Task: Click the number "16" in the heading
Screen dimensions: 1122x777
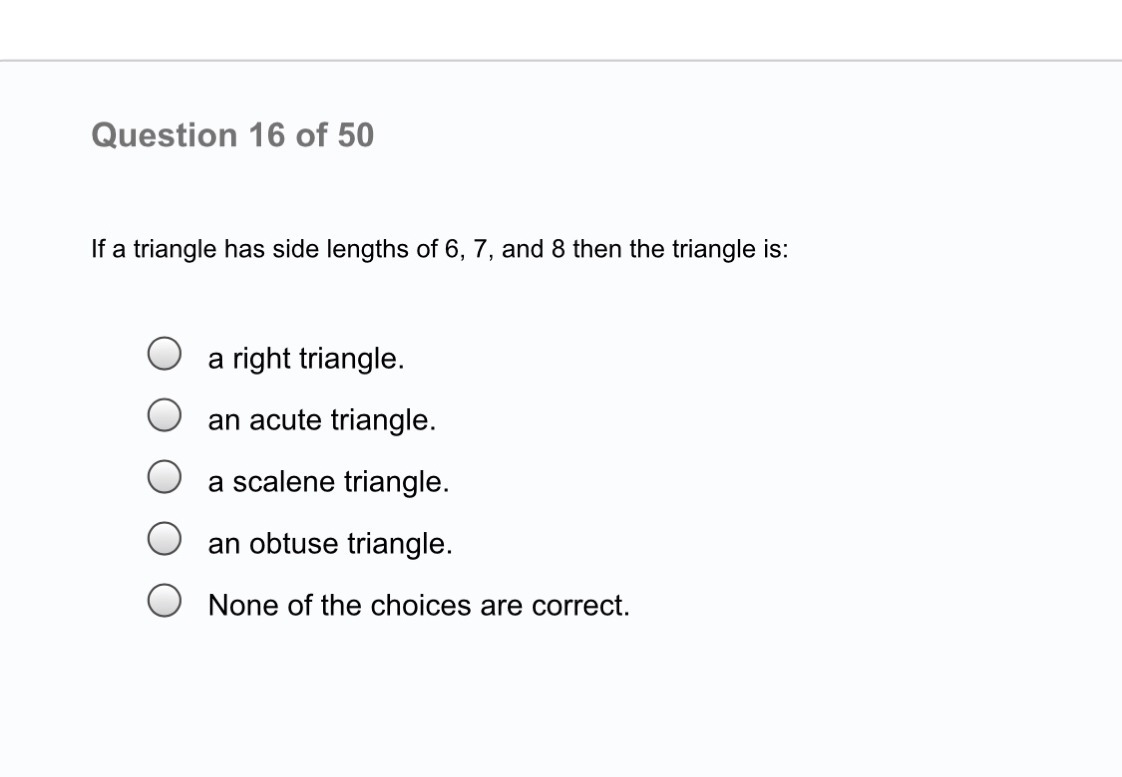Action: 267,135
